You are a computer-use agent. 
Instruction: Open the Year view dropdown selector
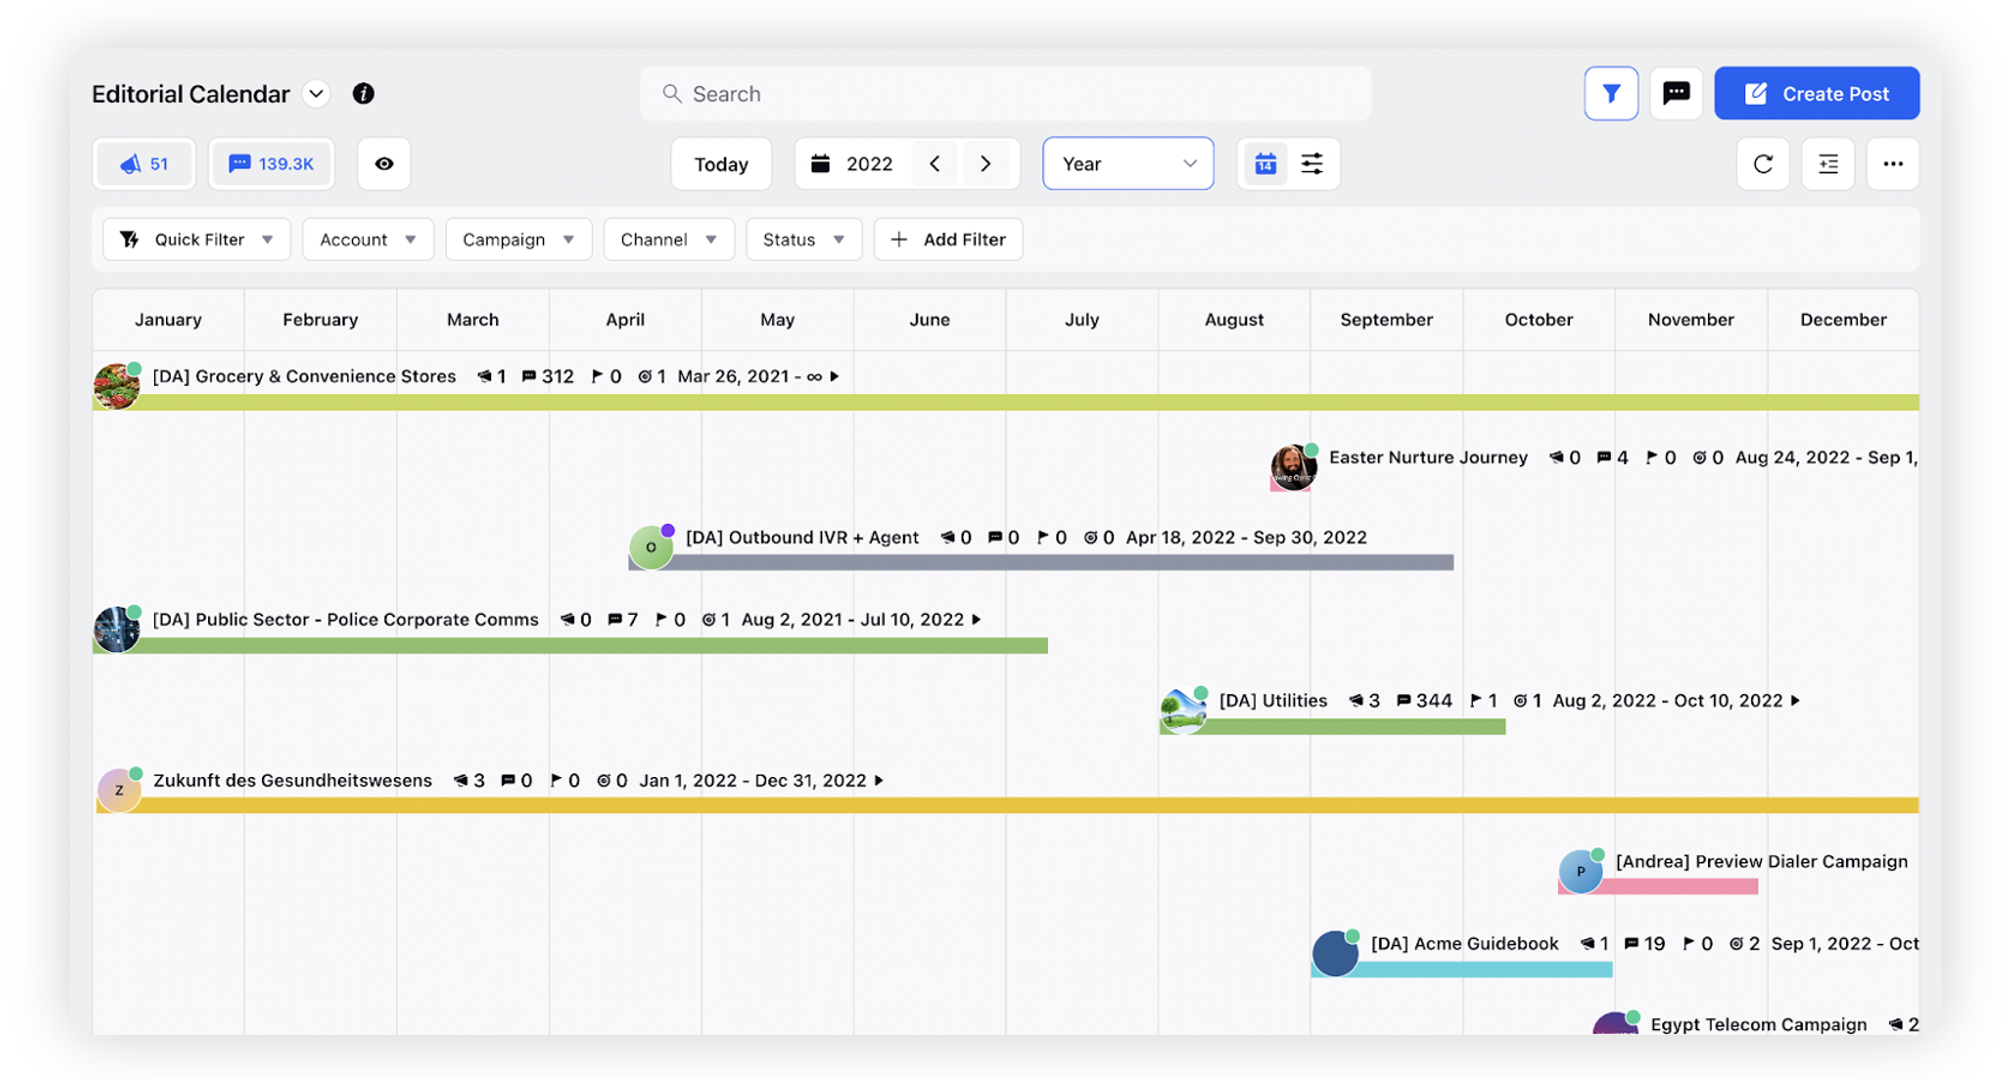(1127, 162)
